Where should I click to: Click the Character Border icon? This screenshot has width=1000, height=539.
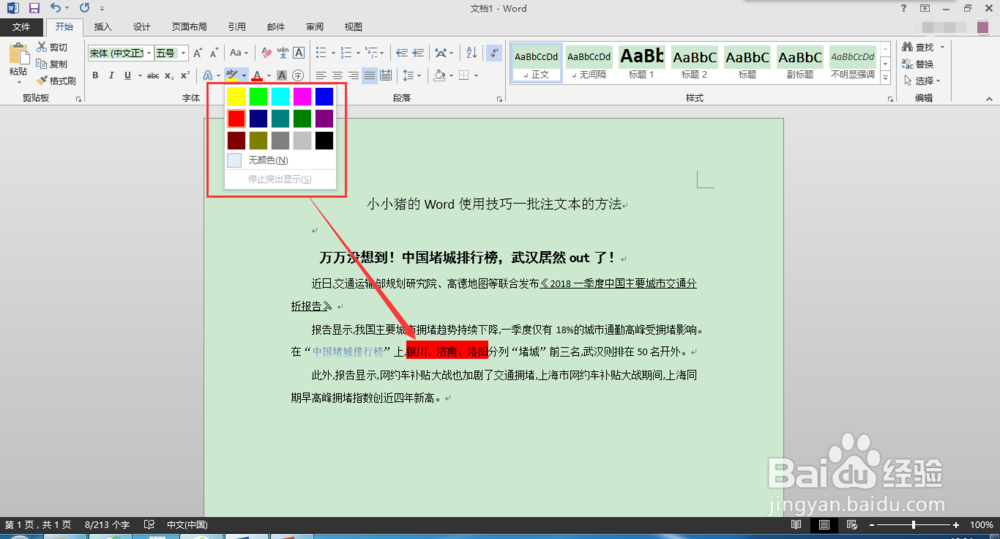pos(298,53)
